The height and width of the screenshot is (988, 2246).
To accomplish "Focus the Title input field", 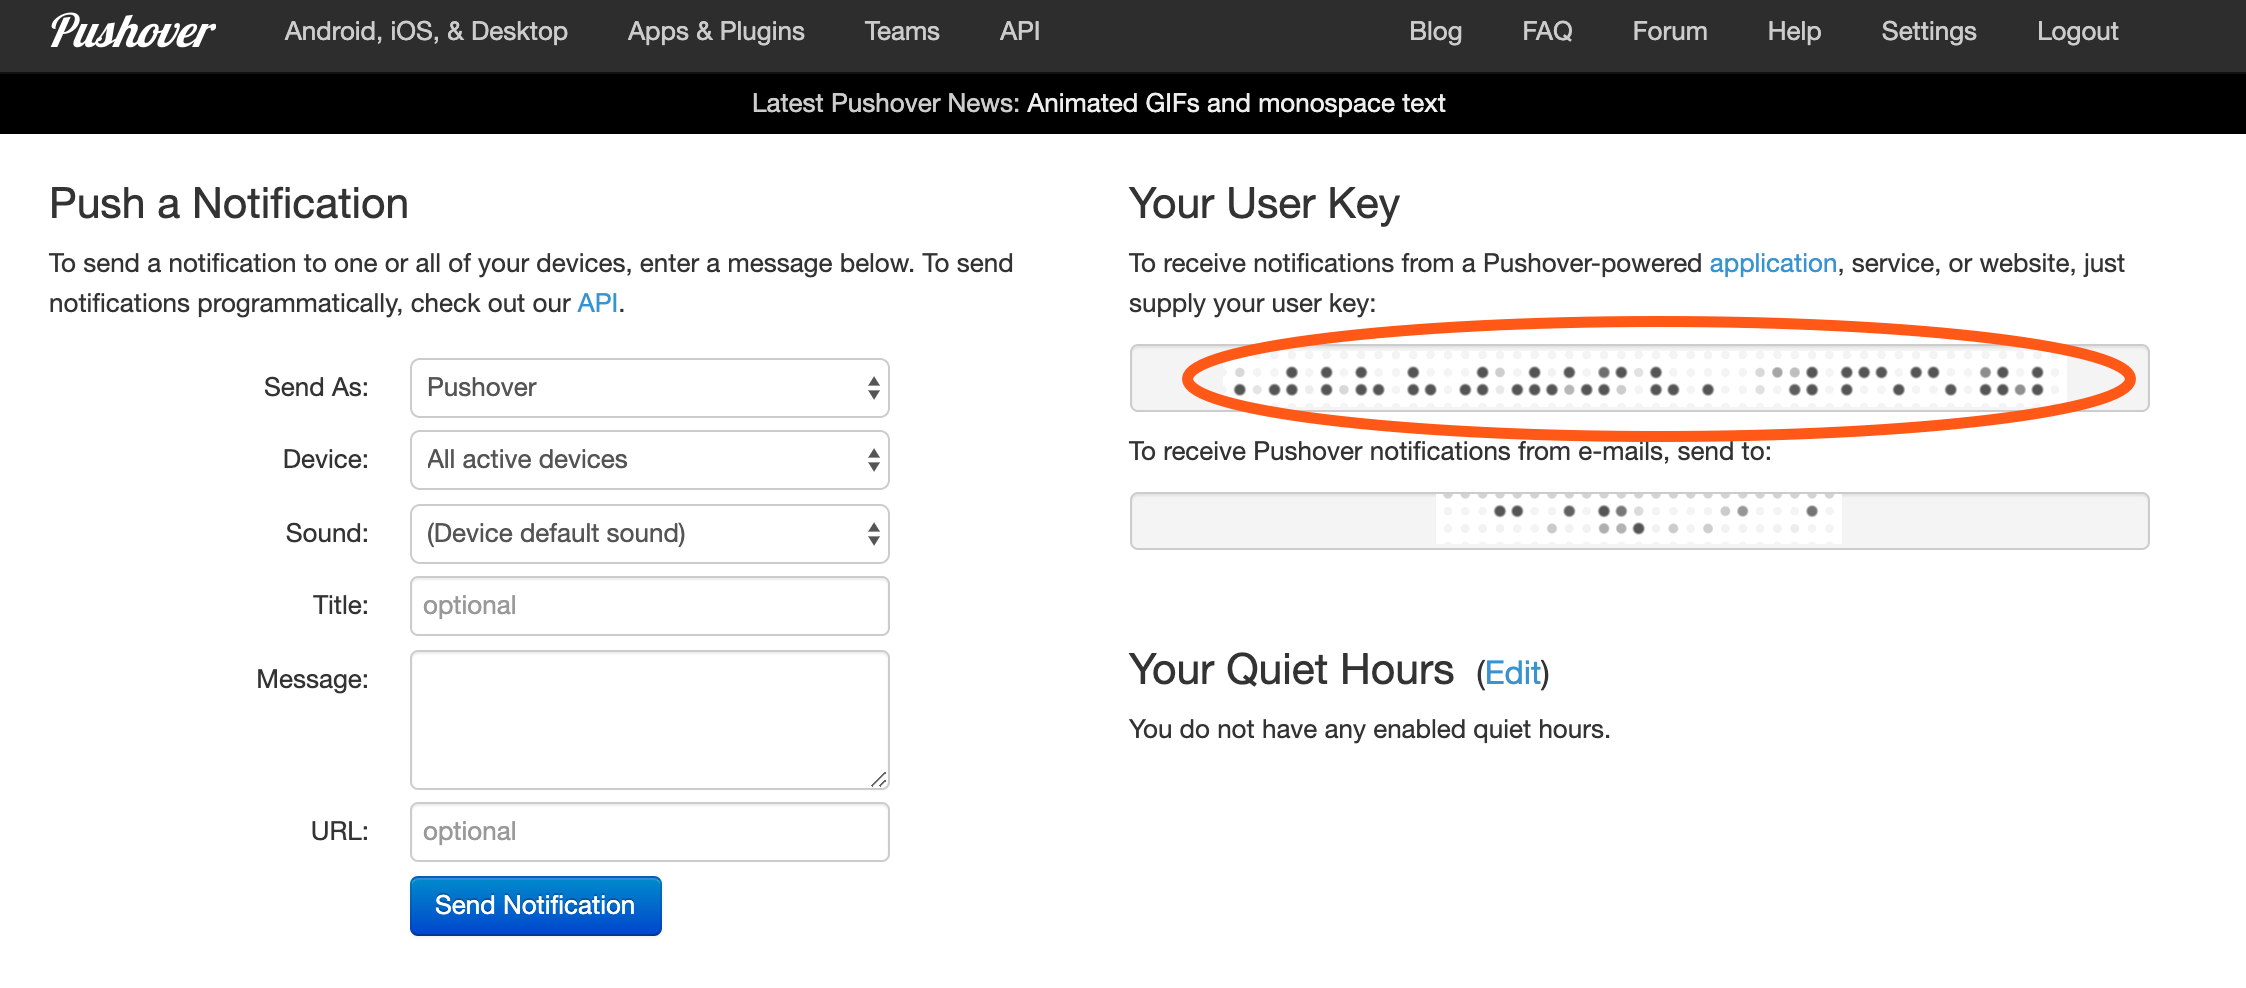I will [650, 606].
